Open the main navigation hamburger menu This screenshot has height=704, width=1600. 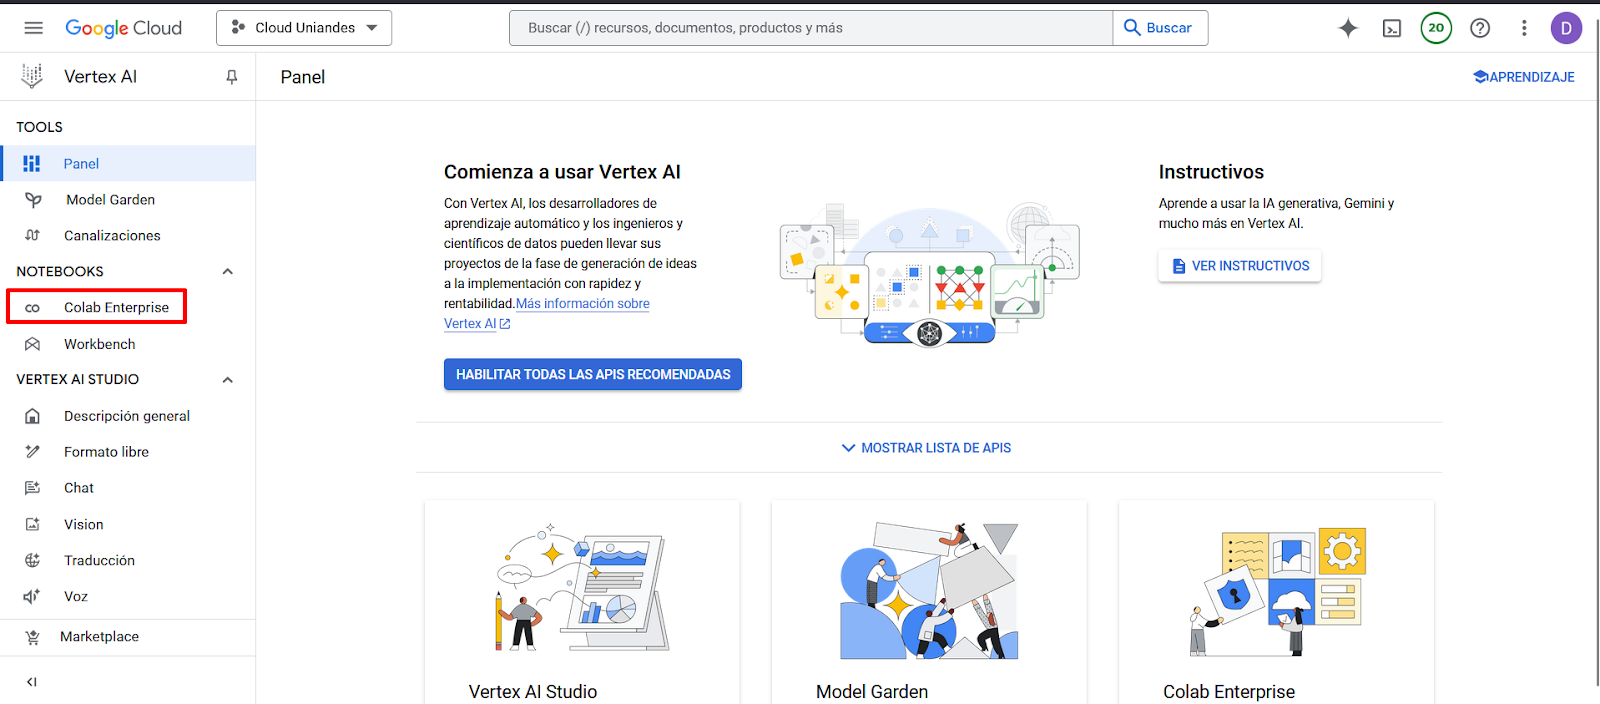click(x=34, y=28)
